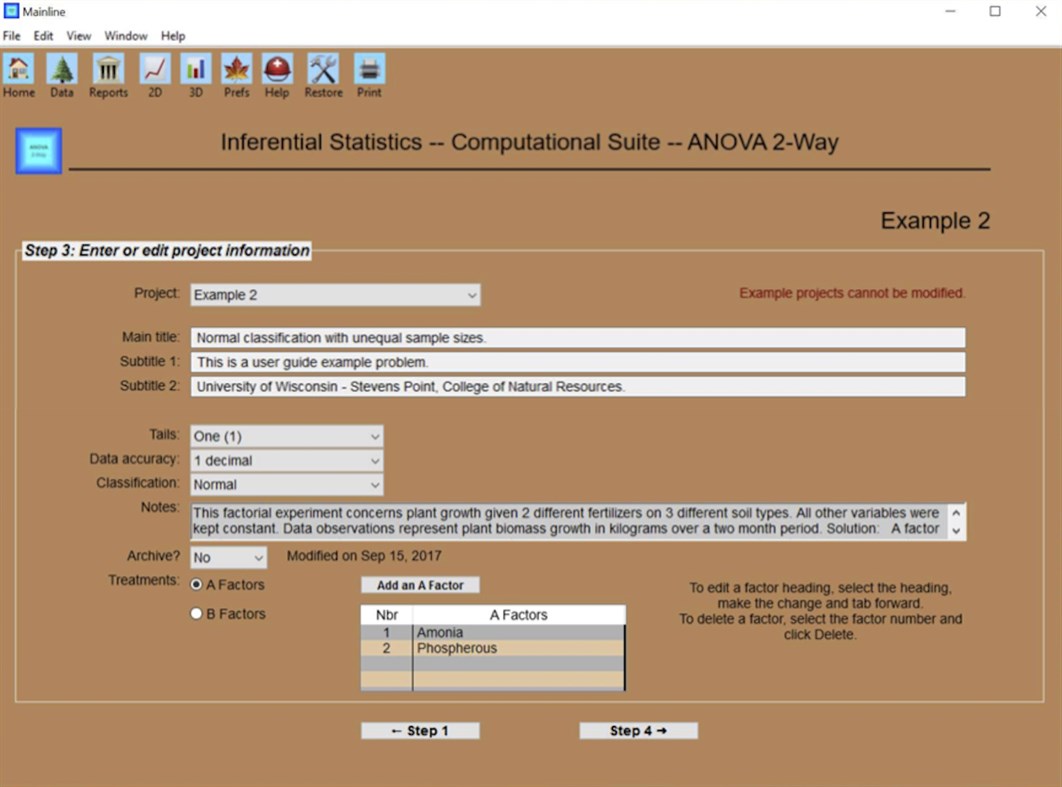Screen dimensions: 1062x787
Task: Open the Edit menu
Action: tap(43, 35)
